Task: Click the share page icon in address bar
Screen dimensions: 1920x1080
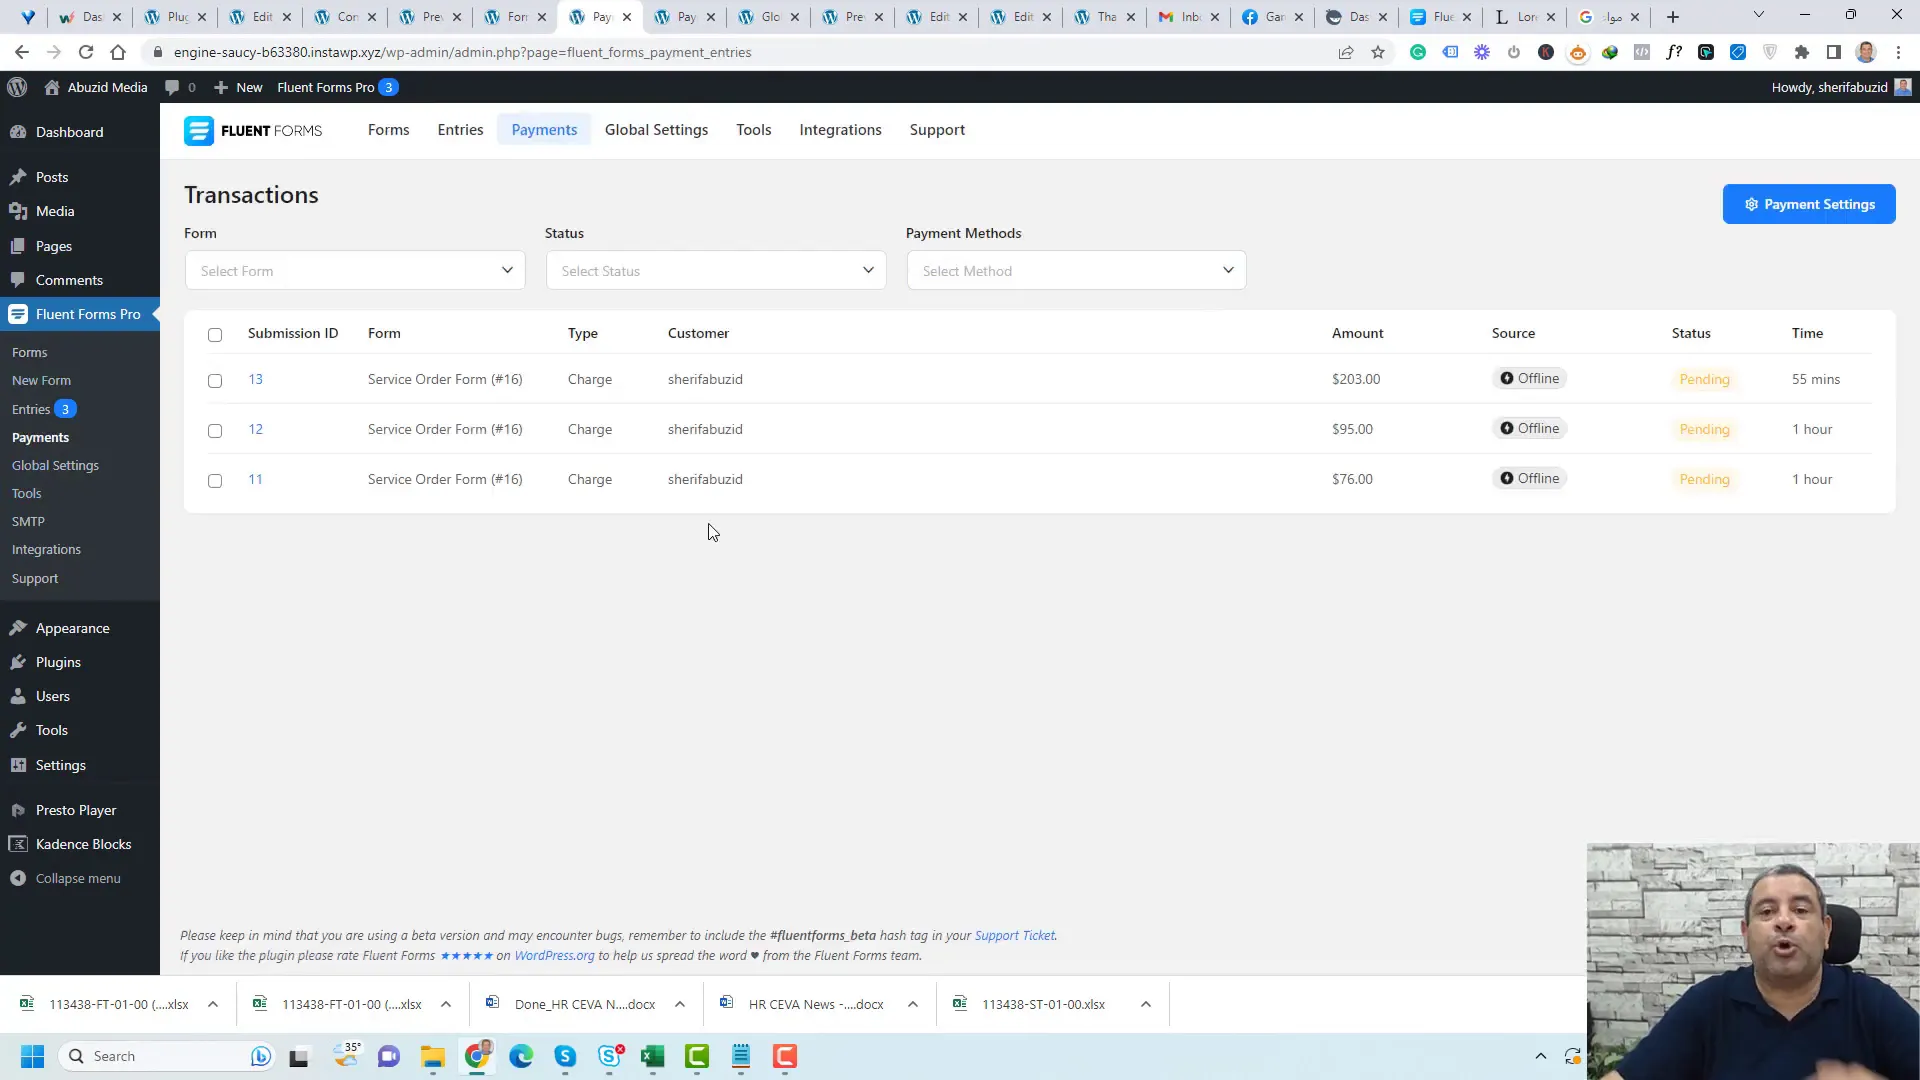Action: click(x=1346, y=52)
